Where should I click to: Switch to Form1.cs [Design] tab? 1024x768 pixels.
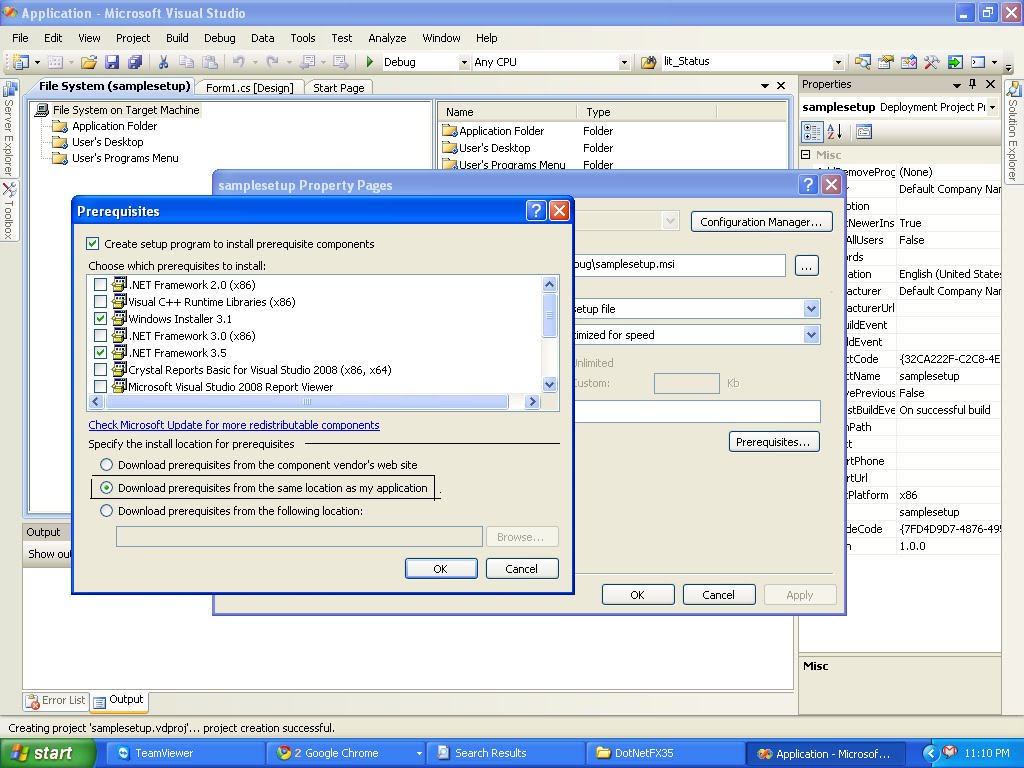(249, 88)
